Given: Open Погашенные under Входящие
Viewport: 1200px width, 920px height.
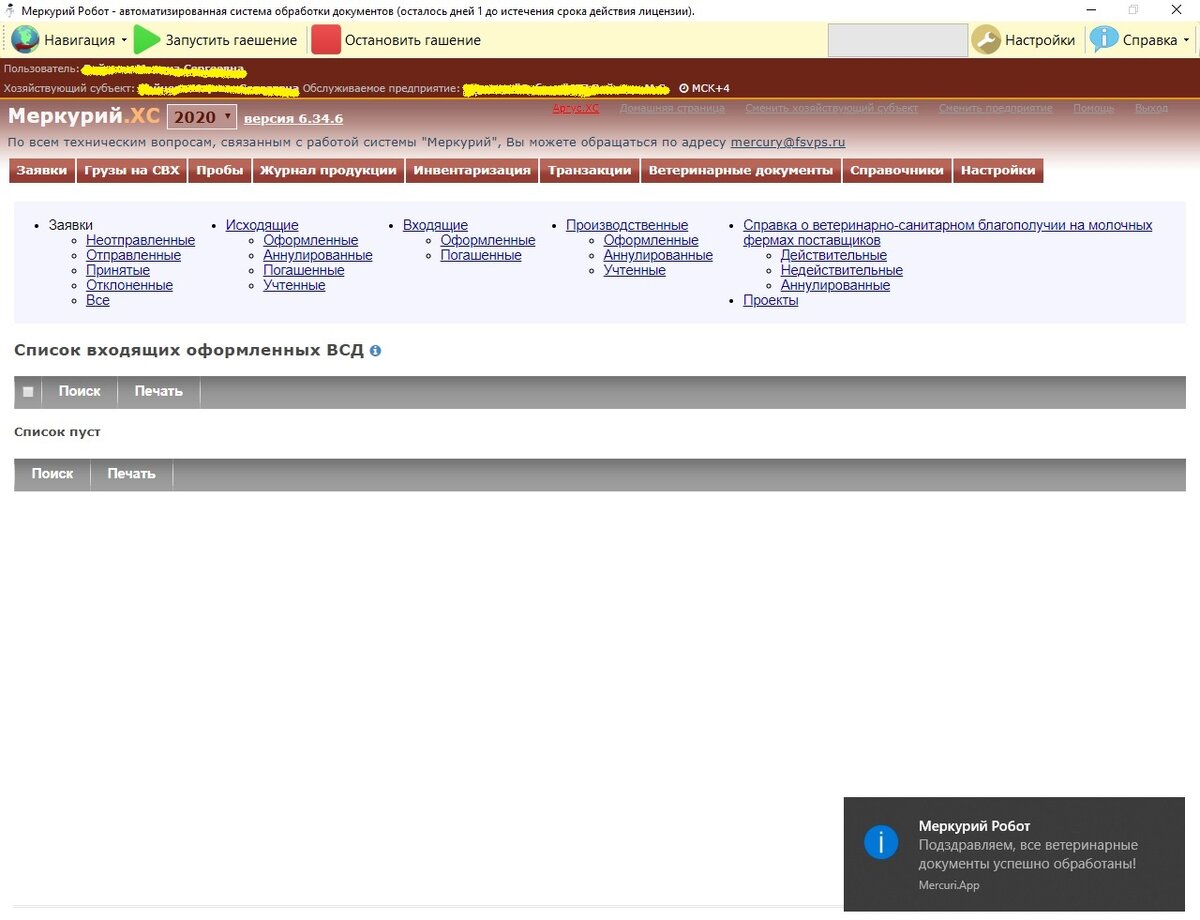Looking at the screenshot, I should coord(481,255).
